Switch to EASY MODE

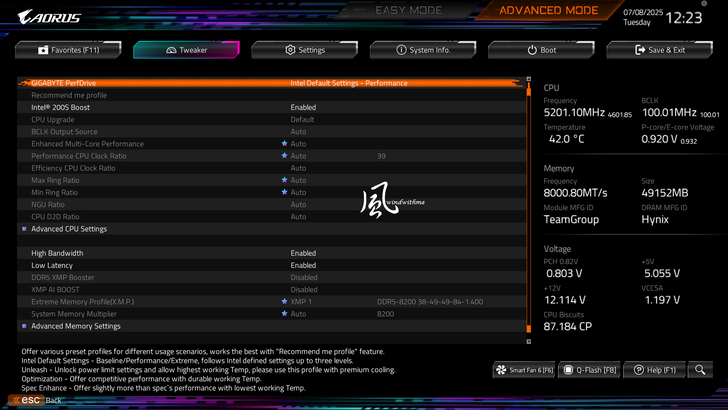409,10
